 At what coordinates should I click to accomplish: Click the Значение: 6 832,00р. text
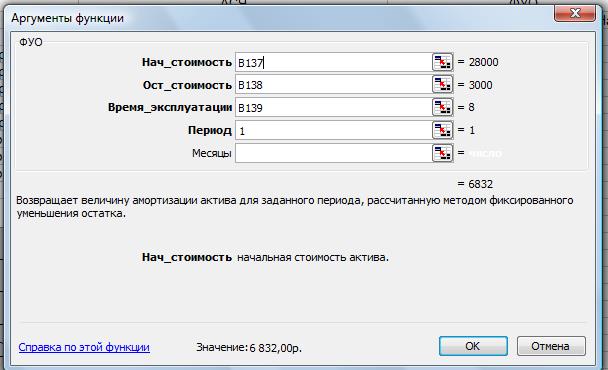(x=249, y=348)
